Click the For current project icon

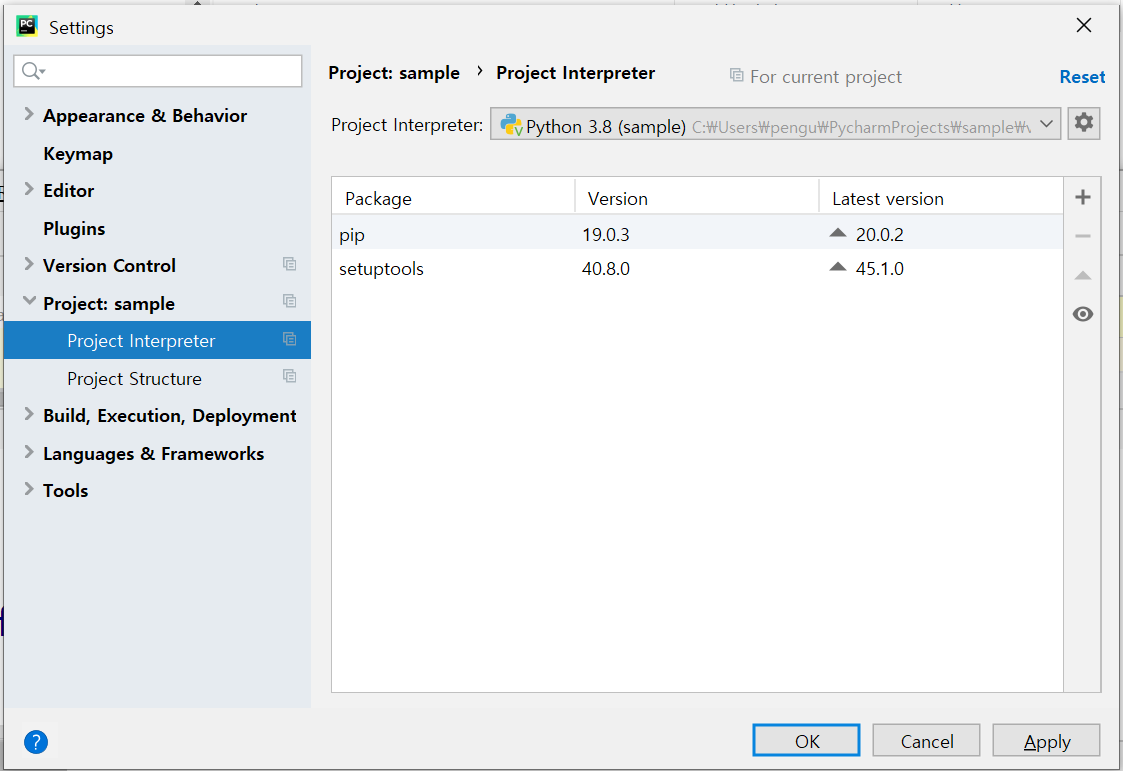point(736,75)
